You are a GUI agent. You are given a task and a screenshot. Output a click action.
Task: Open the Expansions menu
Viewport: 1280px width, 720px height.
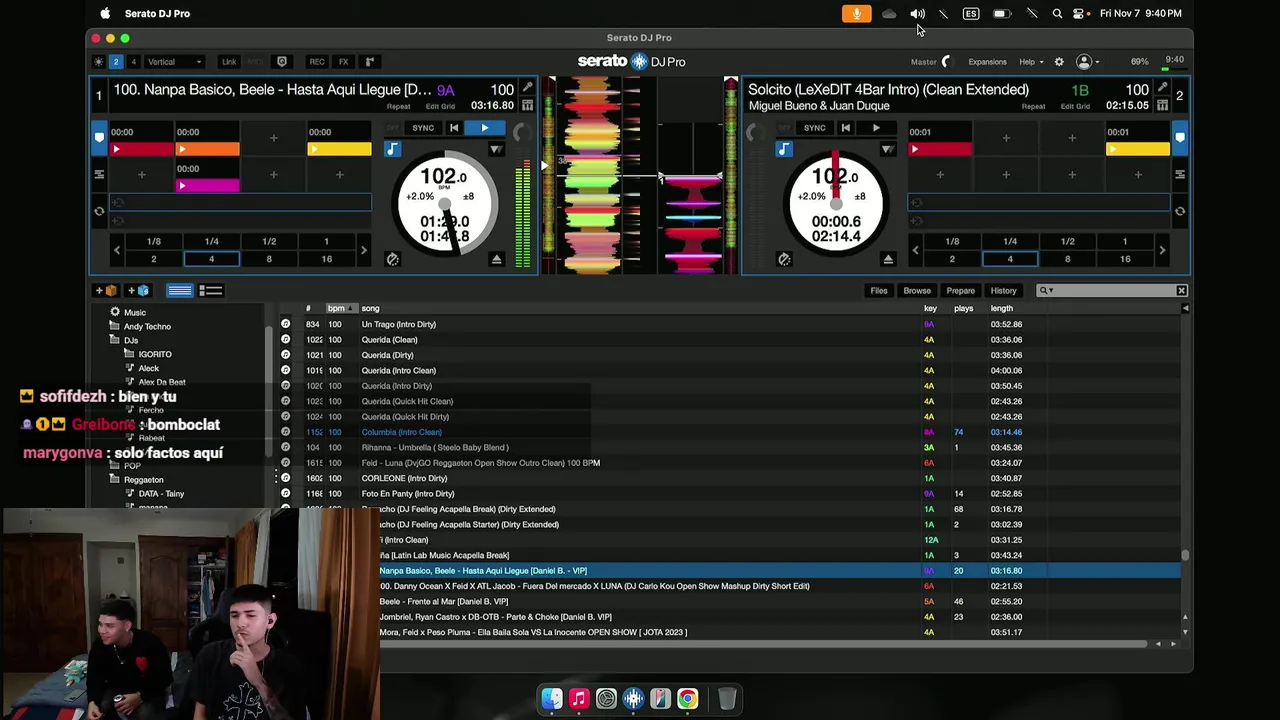pos(987,62)
